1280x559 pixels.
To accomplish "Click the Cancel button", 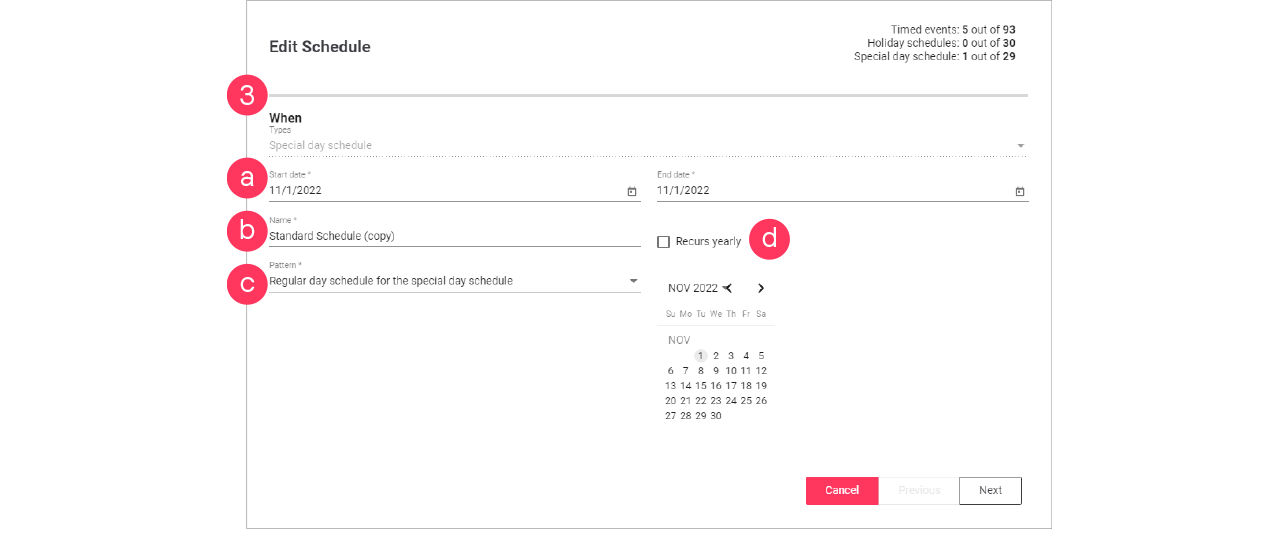I will click(842, 491).
